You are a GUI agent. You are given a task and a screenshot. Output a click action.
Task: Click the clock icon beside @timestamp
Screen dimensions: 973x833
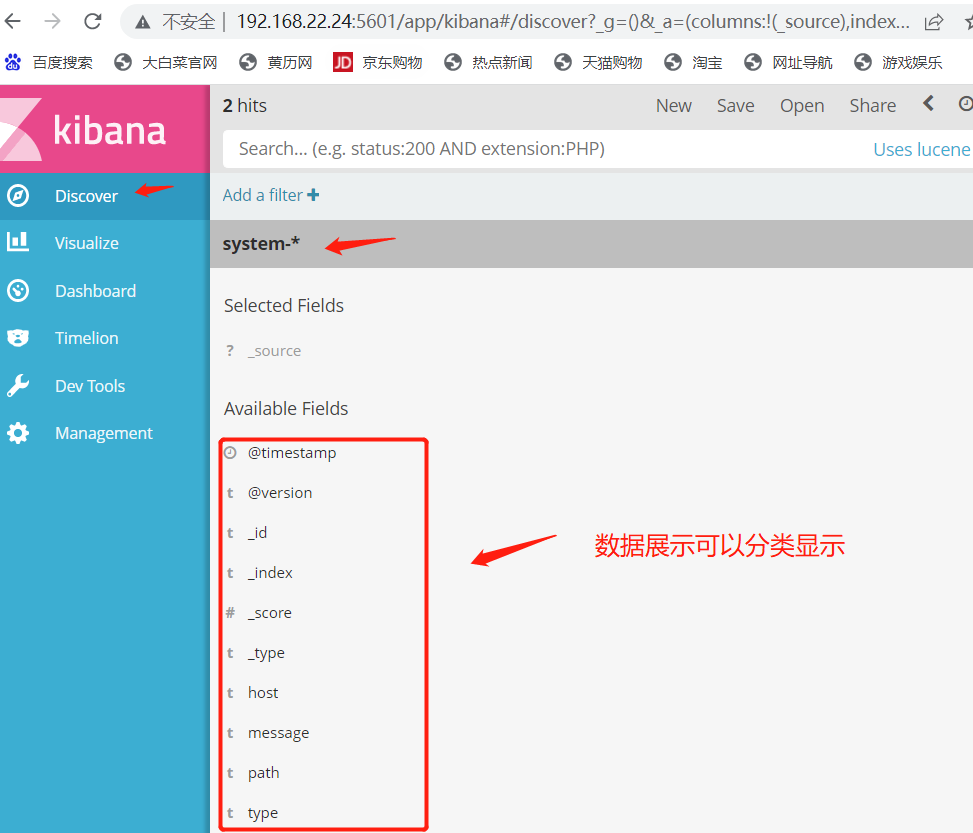230,453
